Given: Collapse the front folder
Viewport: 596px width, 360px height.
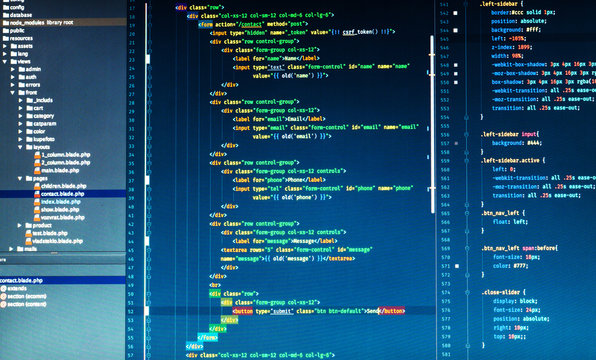Looking at the screenshot, I should click(13, 93).
